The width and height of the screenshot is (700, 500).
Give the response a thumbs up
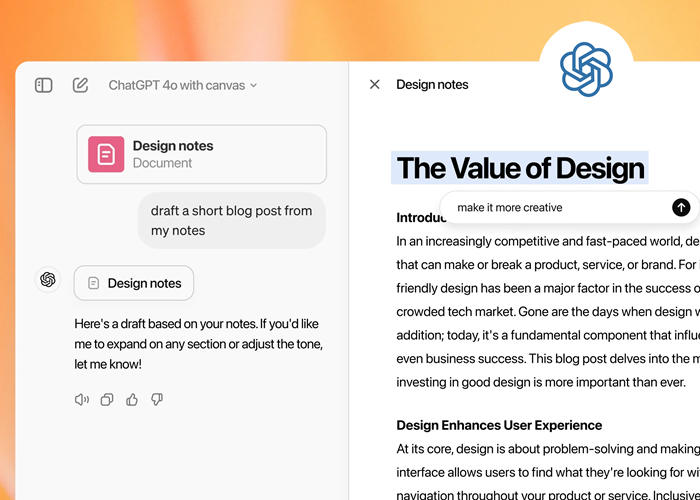tap(132, 400)
